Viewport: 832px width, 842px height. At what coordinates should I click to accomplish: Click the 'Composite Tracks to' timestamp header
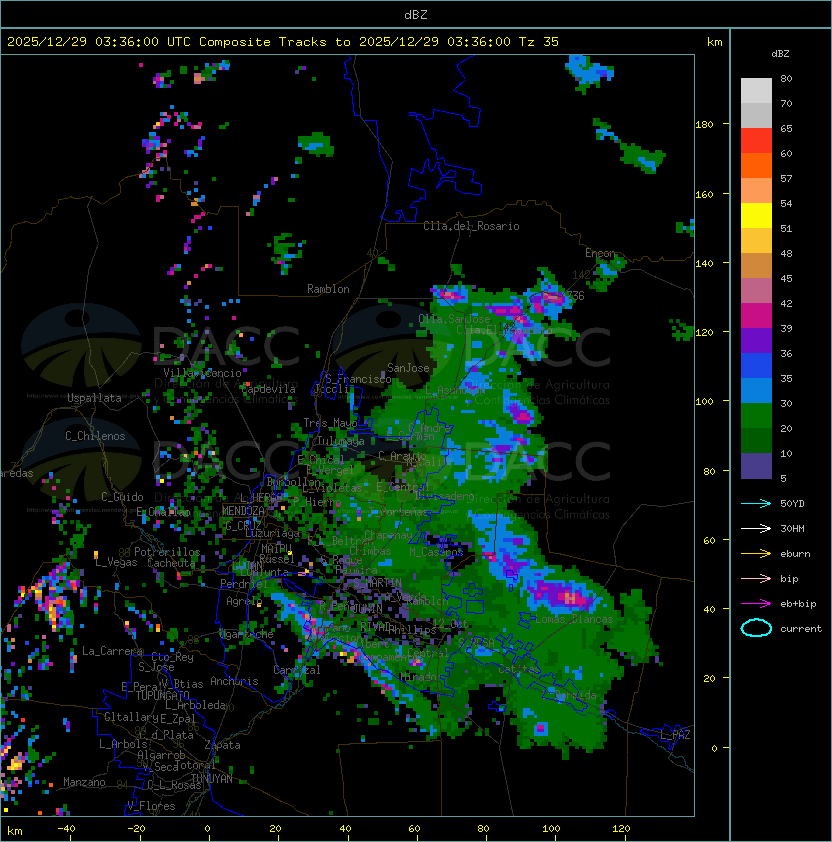[283, 42]
